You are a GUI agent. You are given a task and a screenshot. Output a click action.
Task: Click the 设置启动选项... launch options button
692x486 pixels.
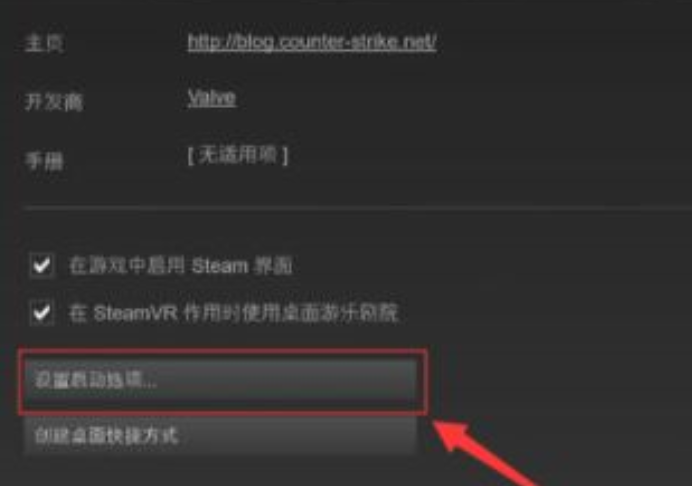click(x=221, y=381)
